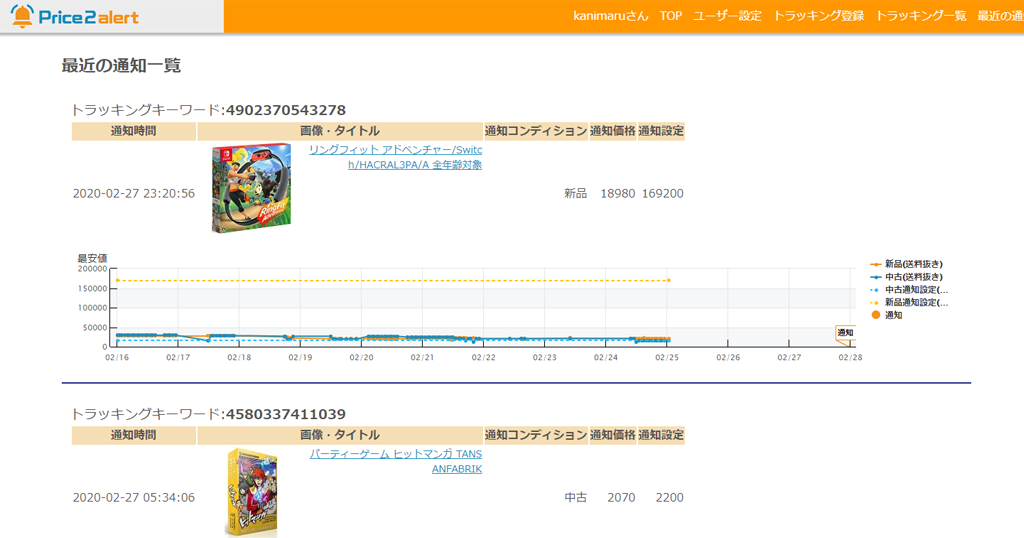Open トラッキング一覧 in navigation
Image resolution: width=1024 pixels, height=538 pixels.
(921, 16)
